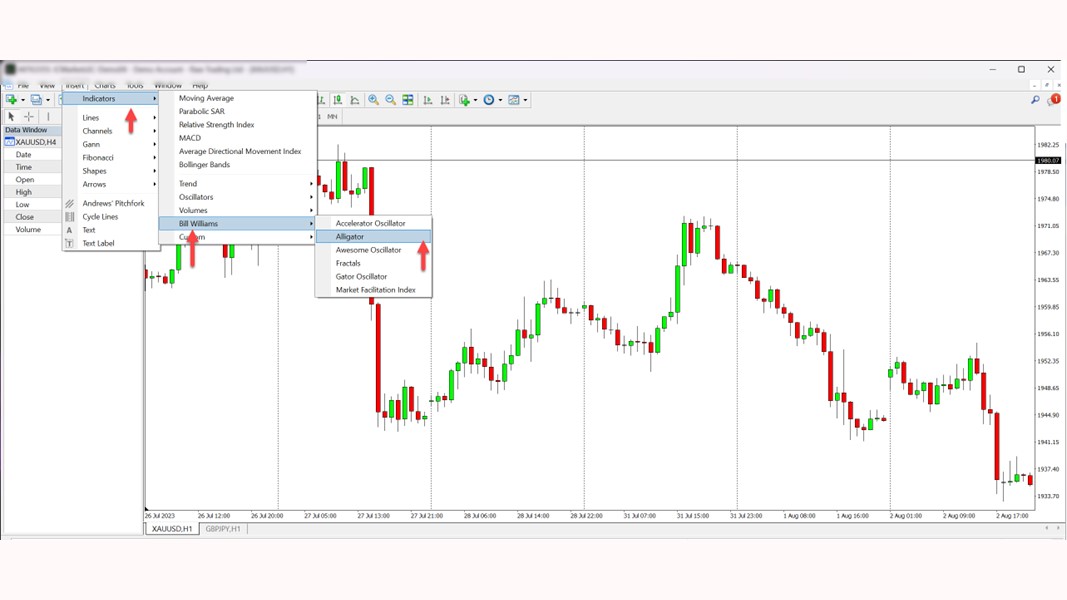The width and height of the screenshot is (1067, 600).
Task: Select Indicators in the Insert menu
Action: point(111,99)
